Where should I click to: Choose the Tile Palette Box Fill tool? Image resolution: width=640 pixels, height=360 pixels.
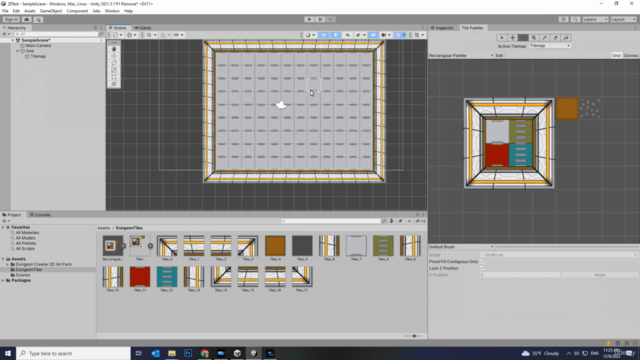[x=533, y=38]
